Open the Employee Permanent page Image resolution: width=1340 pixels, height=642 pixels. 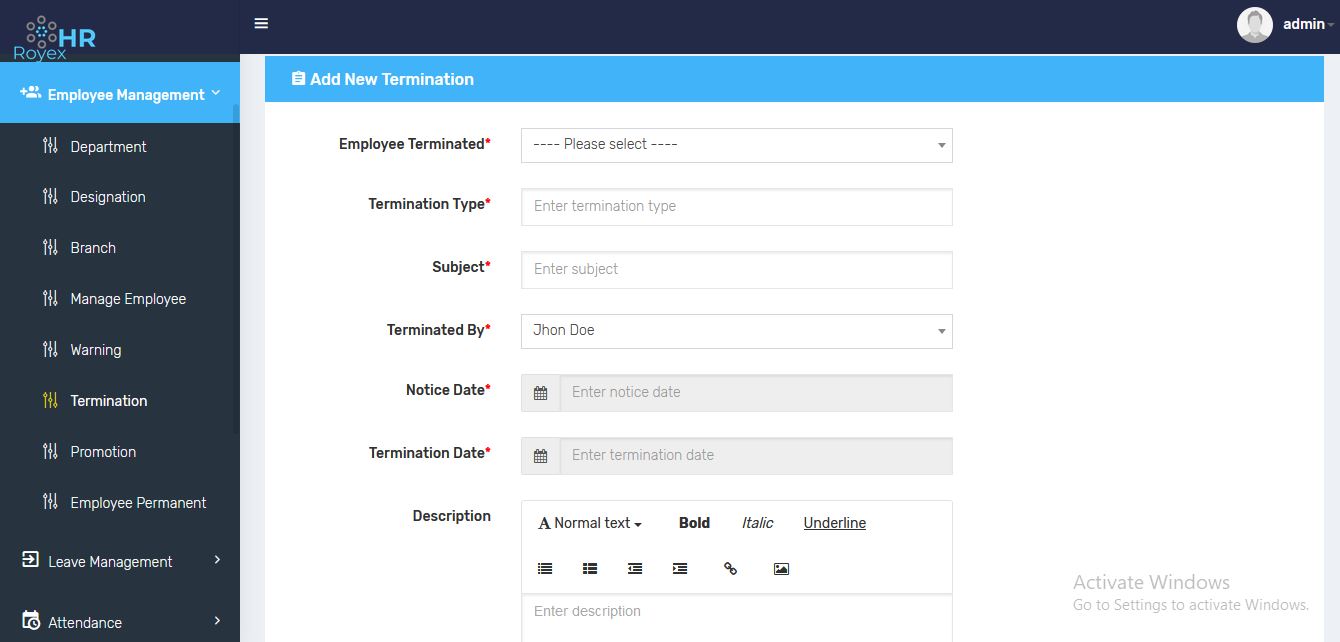coord(138,502)
